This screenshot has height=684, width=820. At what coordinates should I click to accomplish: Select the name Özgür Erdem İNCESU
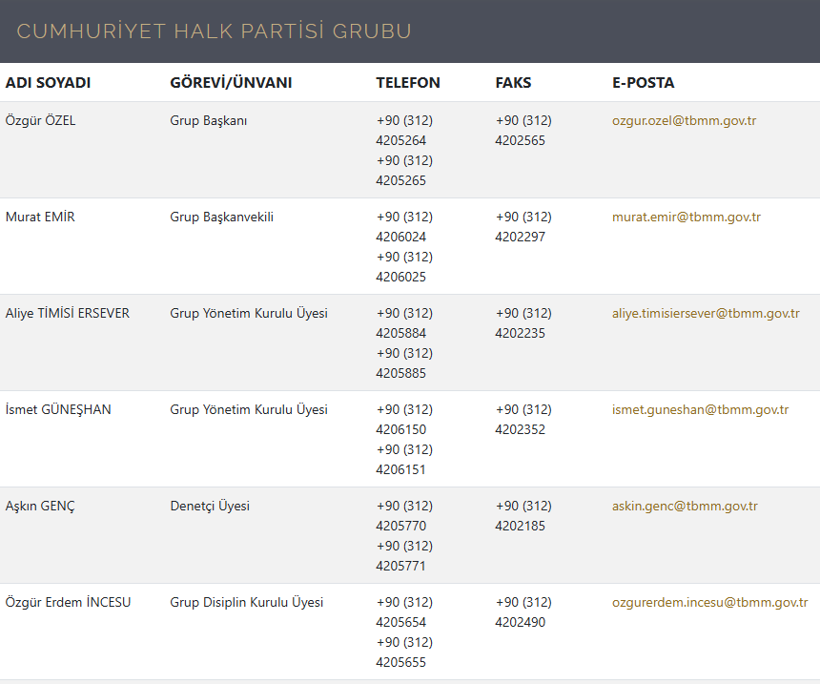pyautogui.click(x=68, y=602)
